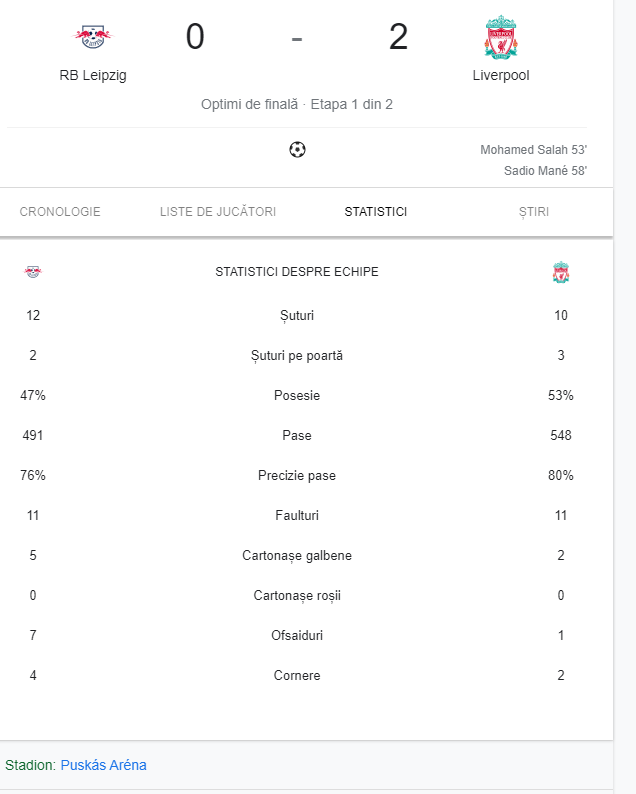
Task: Click the RB Leipzig logo in header
Action: pyautogui.click(x=93, y=37)
